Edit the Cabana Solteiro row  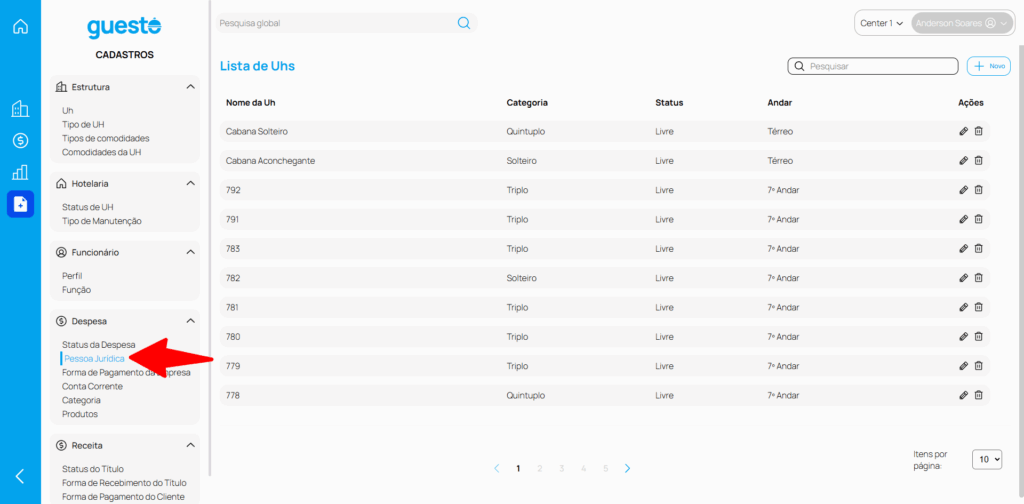(963, 131)
